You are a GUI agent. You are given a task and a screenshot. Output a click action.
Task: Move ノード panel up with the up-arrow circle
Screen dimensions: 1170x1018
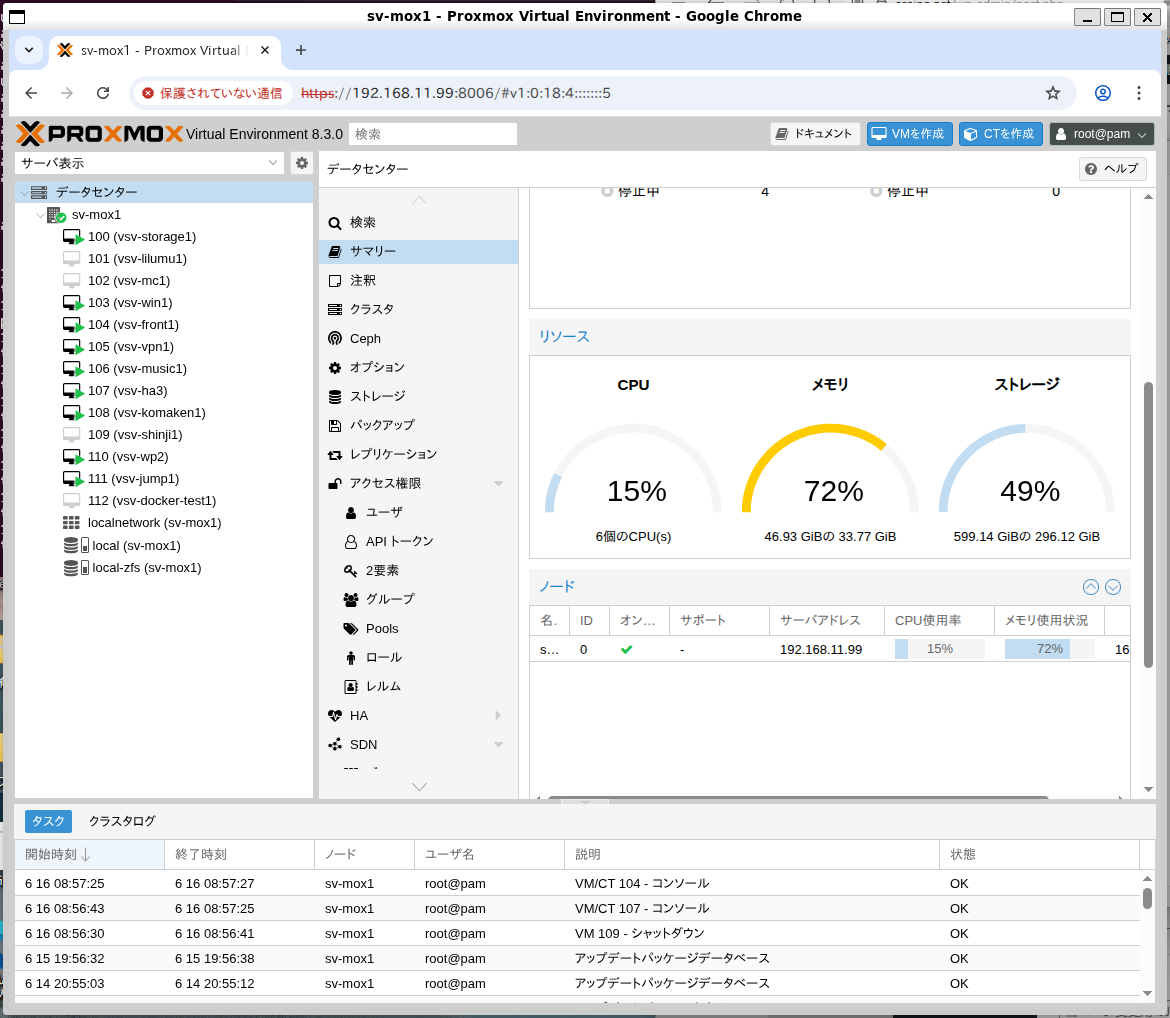coord(1091,587)
